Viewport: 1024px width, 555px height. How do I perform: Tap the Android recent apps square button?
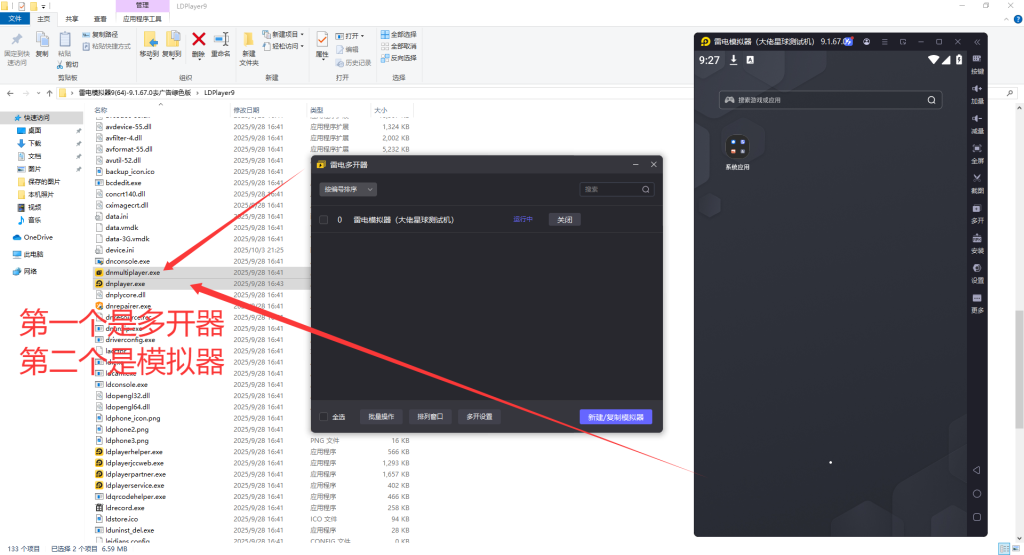[976, 517]
